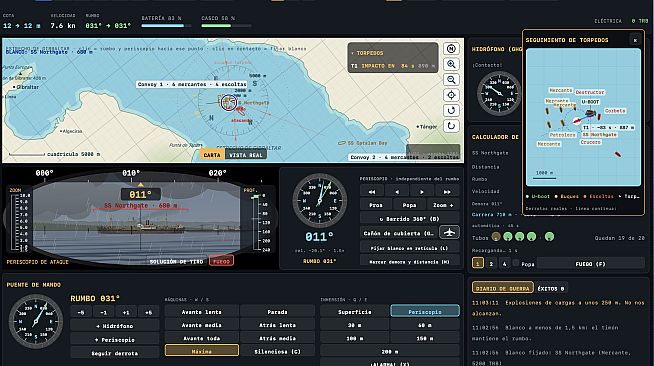
Task: Select the third green torpedo tube
Action: pyautogui.click(x=531, y=237)
